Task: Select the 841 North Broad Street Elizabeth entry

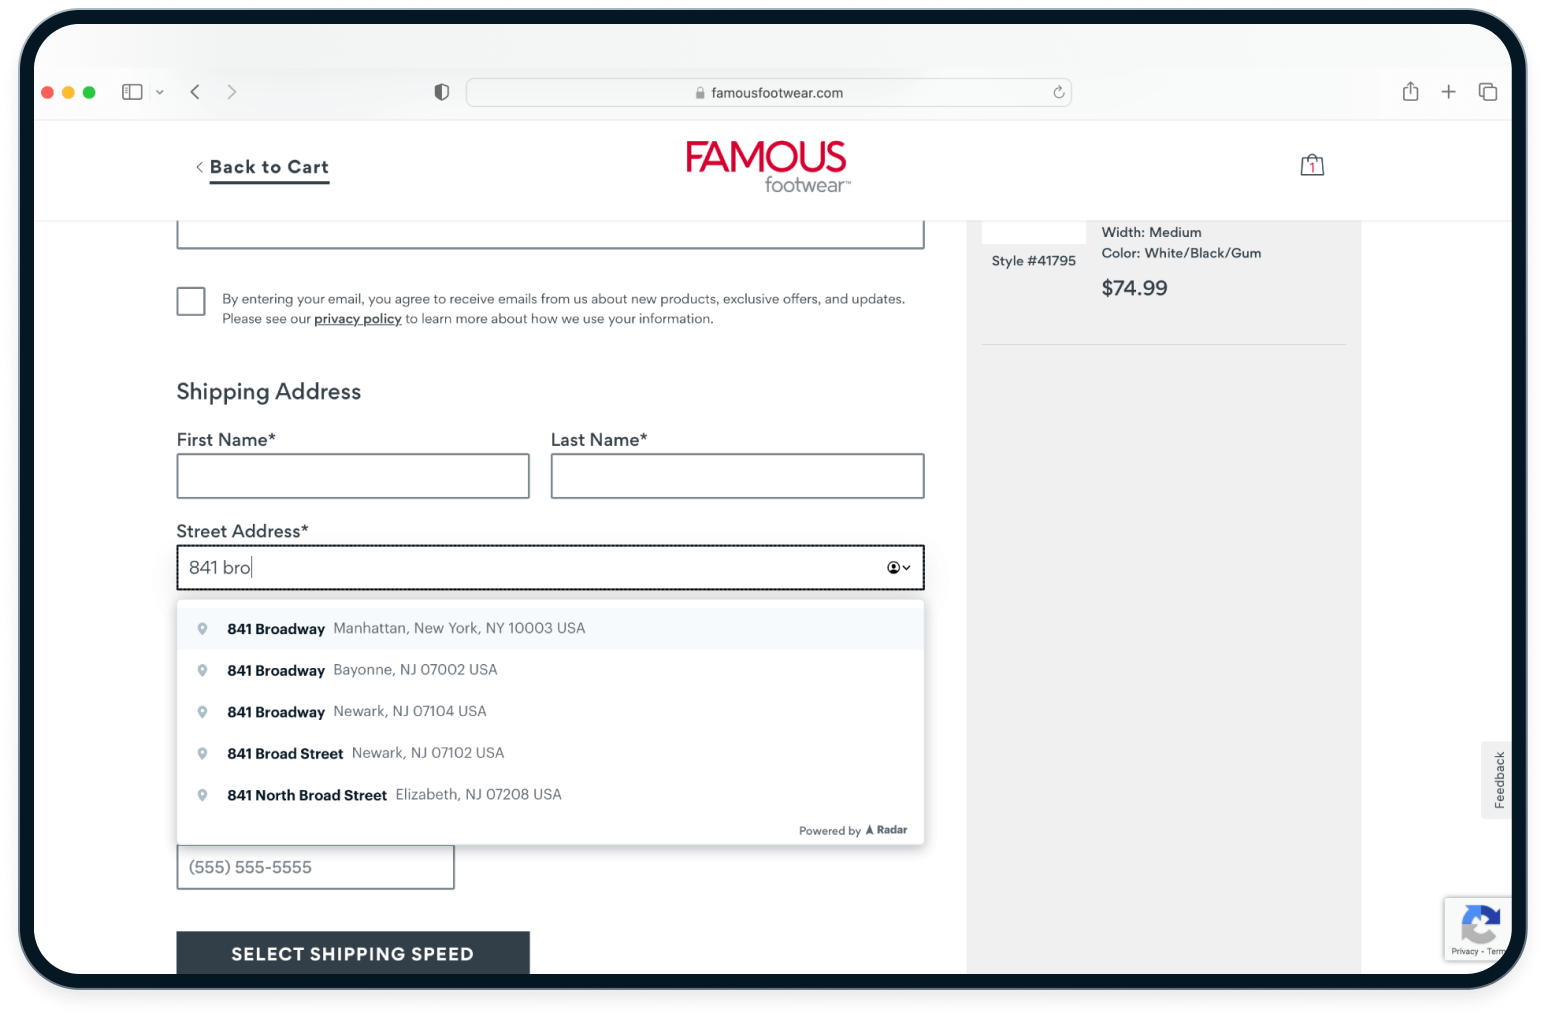Action: [394, 794]
